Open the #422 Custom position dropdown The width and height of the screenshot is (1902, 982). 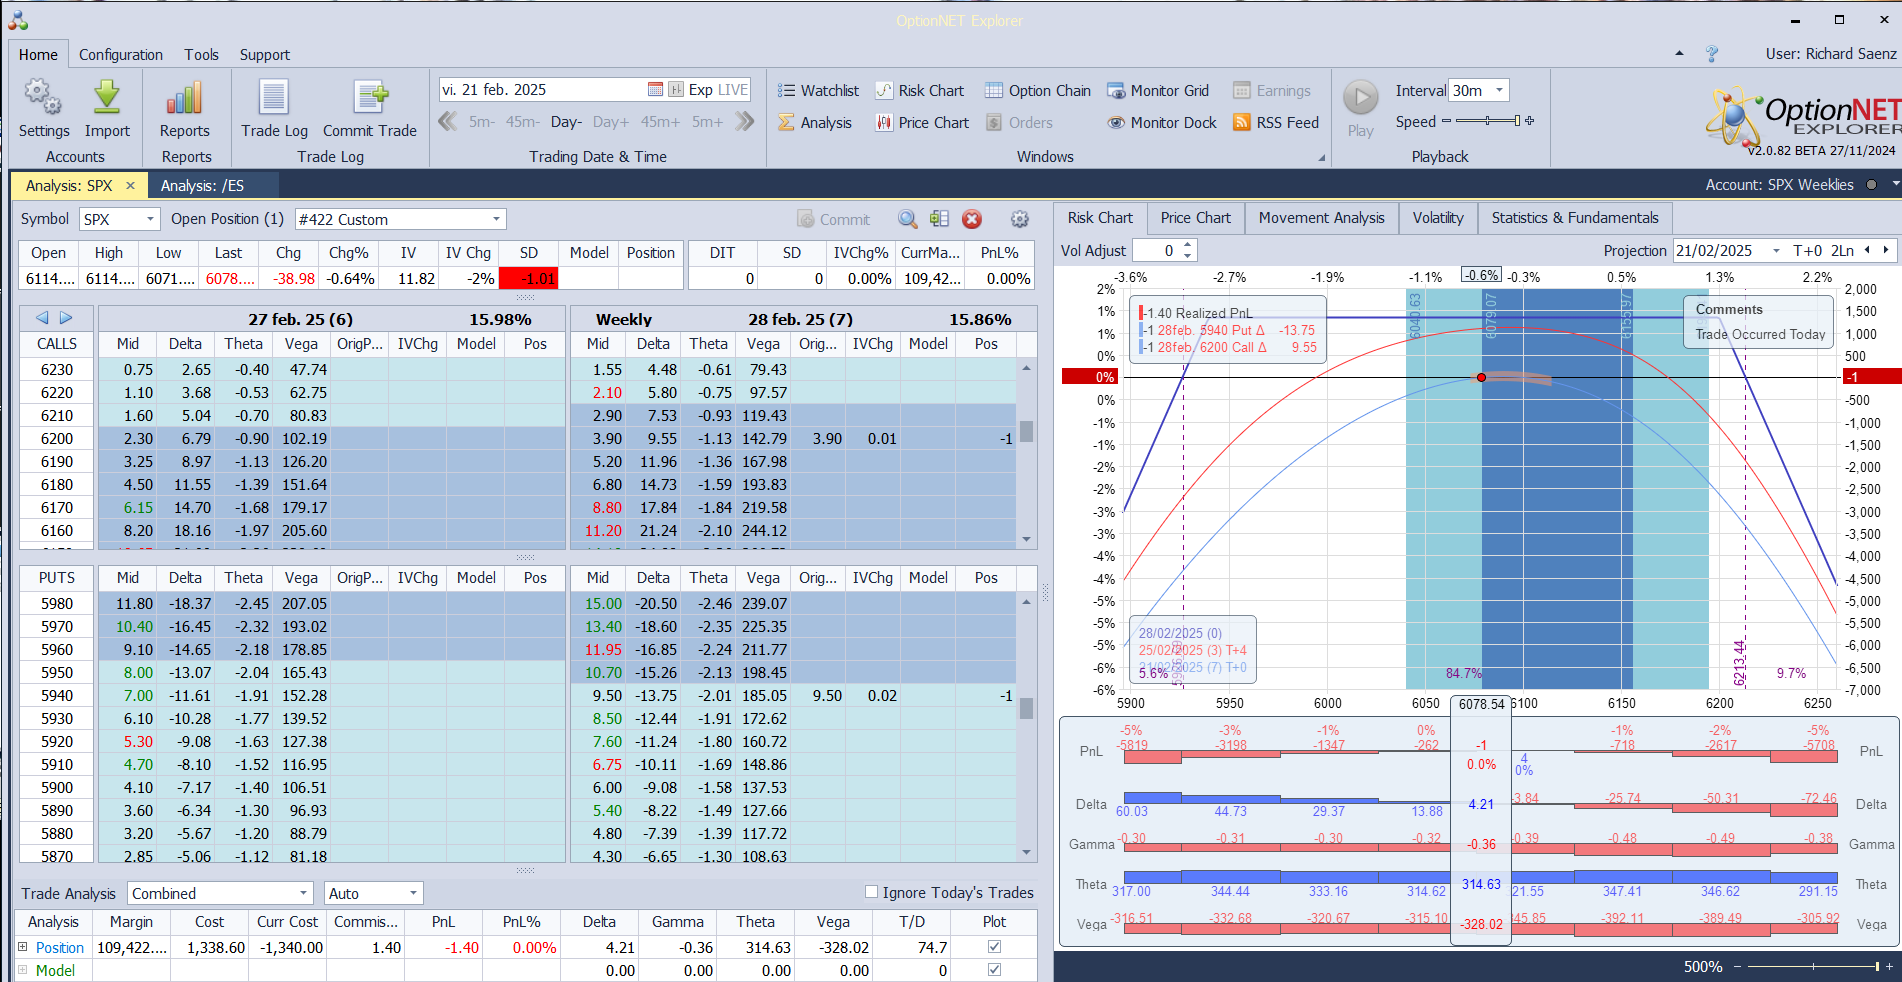(x=496, y=220)
